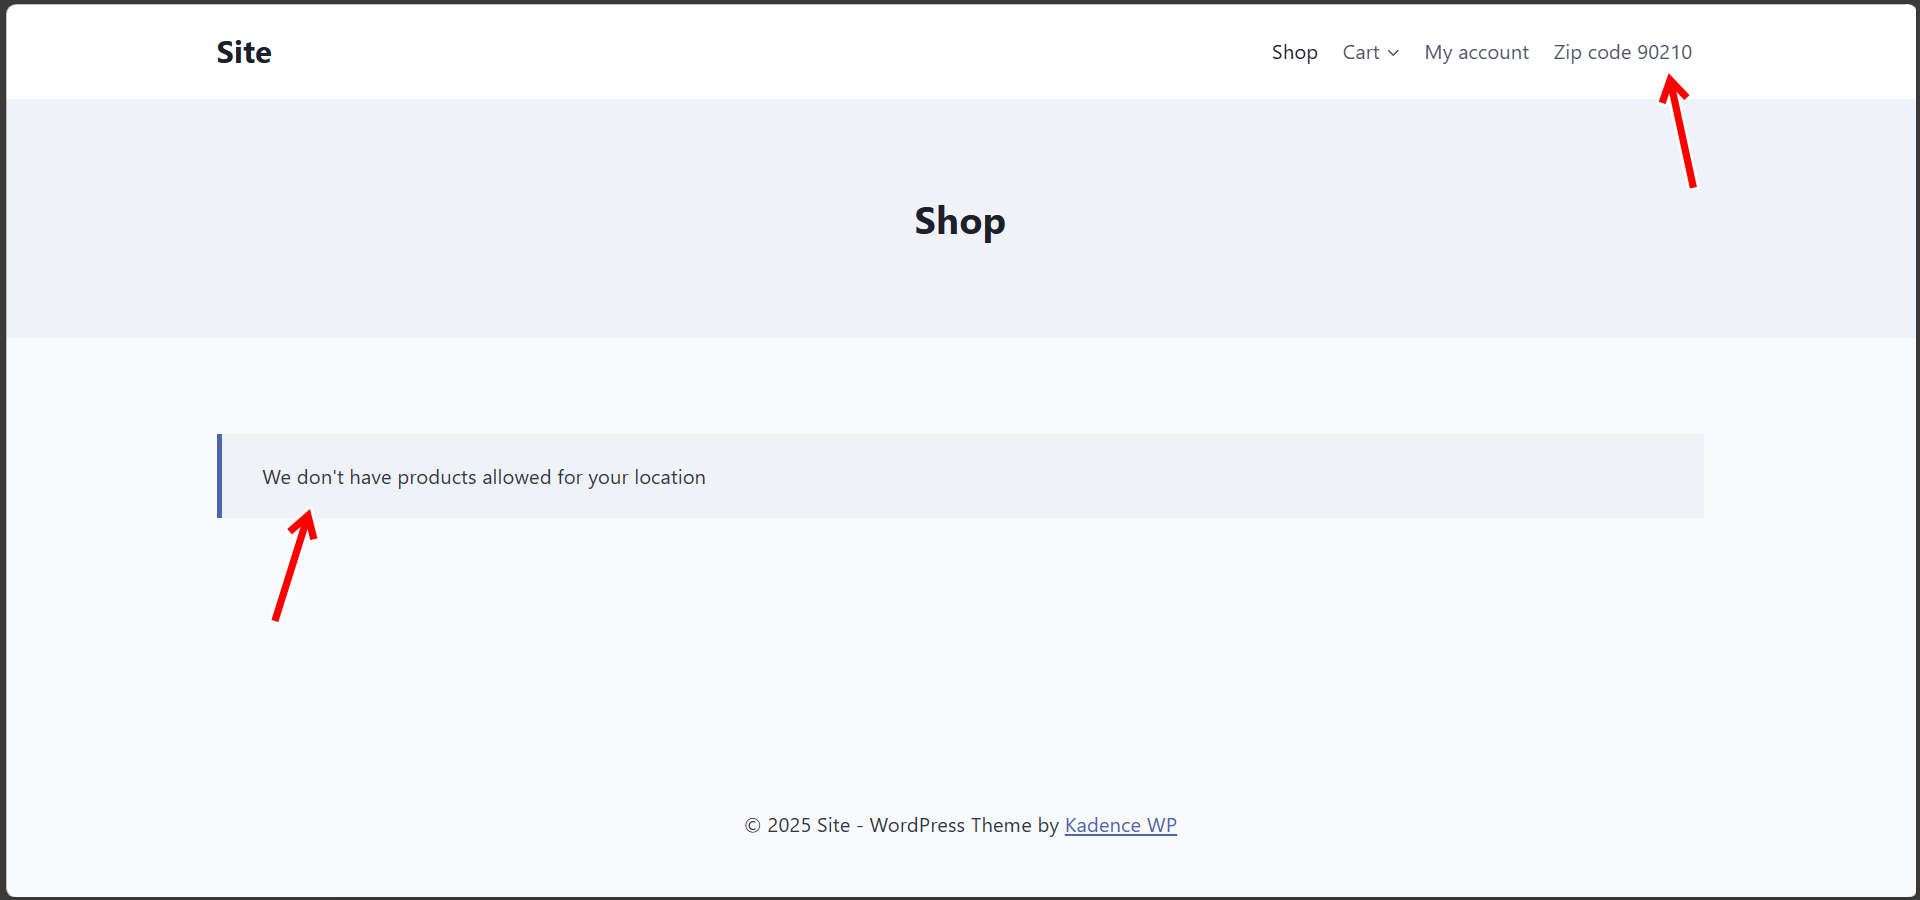The height and width of the screenshot is (900, 1920).
Task: Open the Shop menu item
Action: [x=1294, y=52]
